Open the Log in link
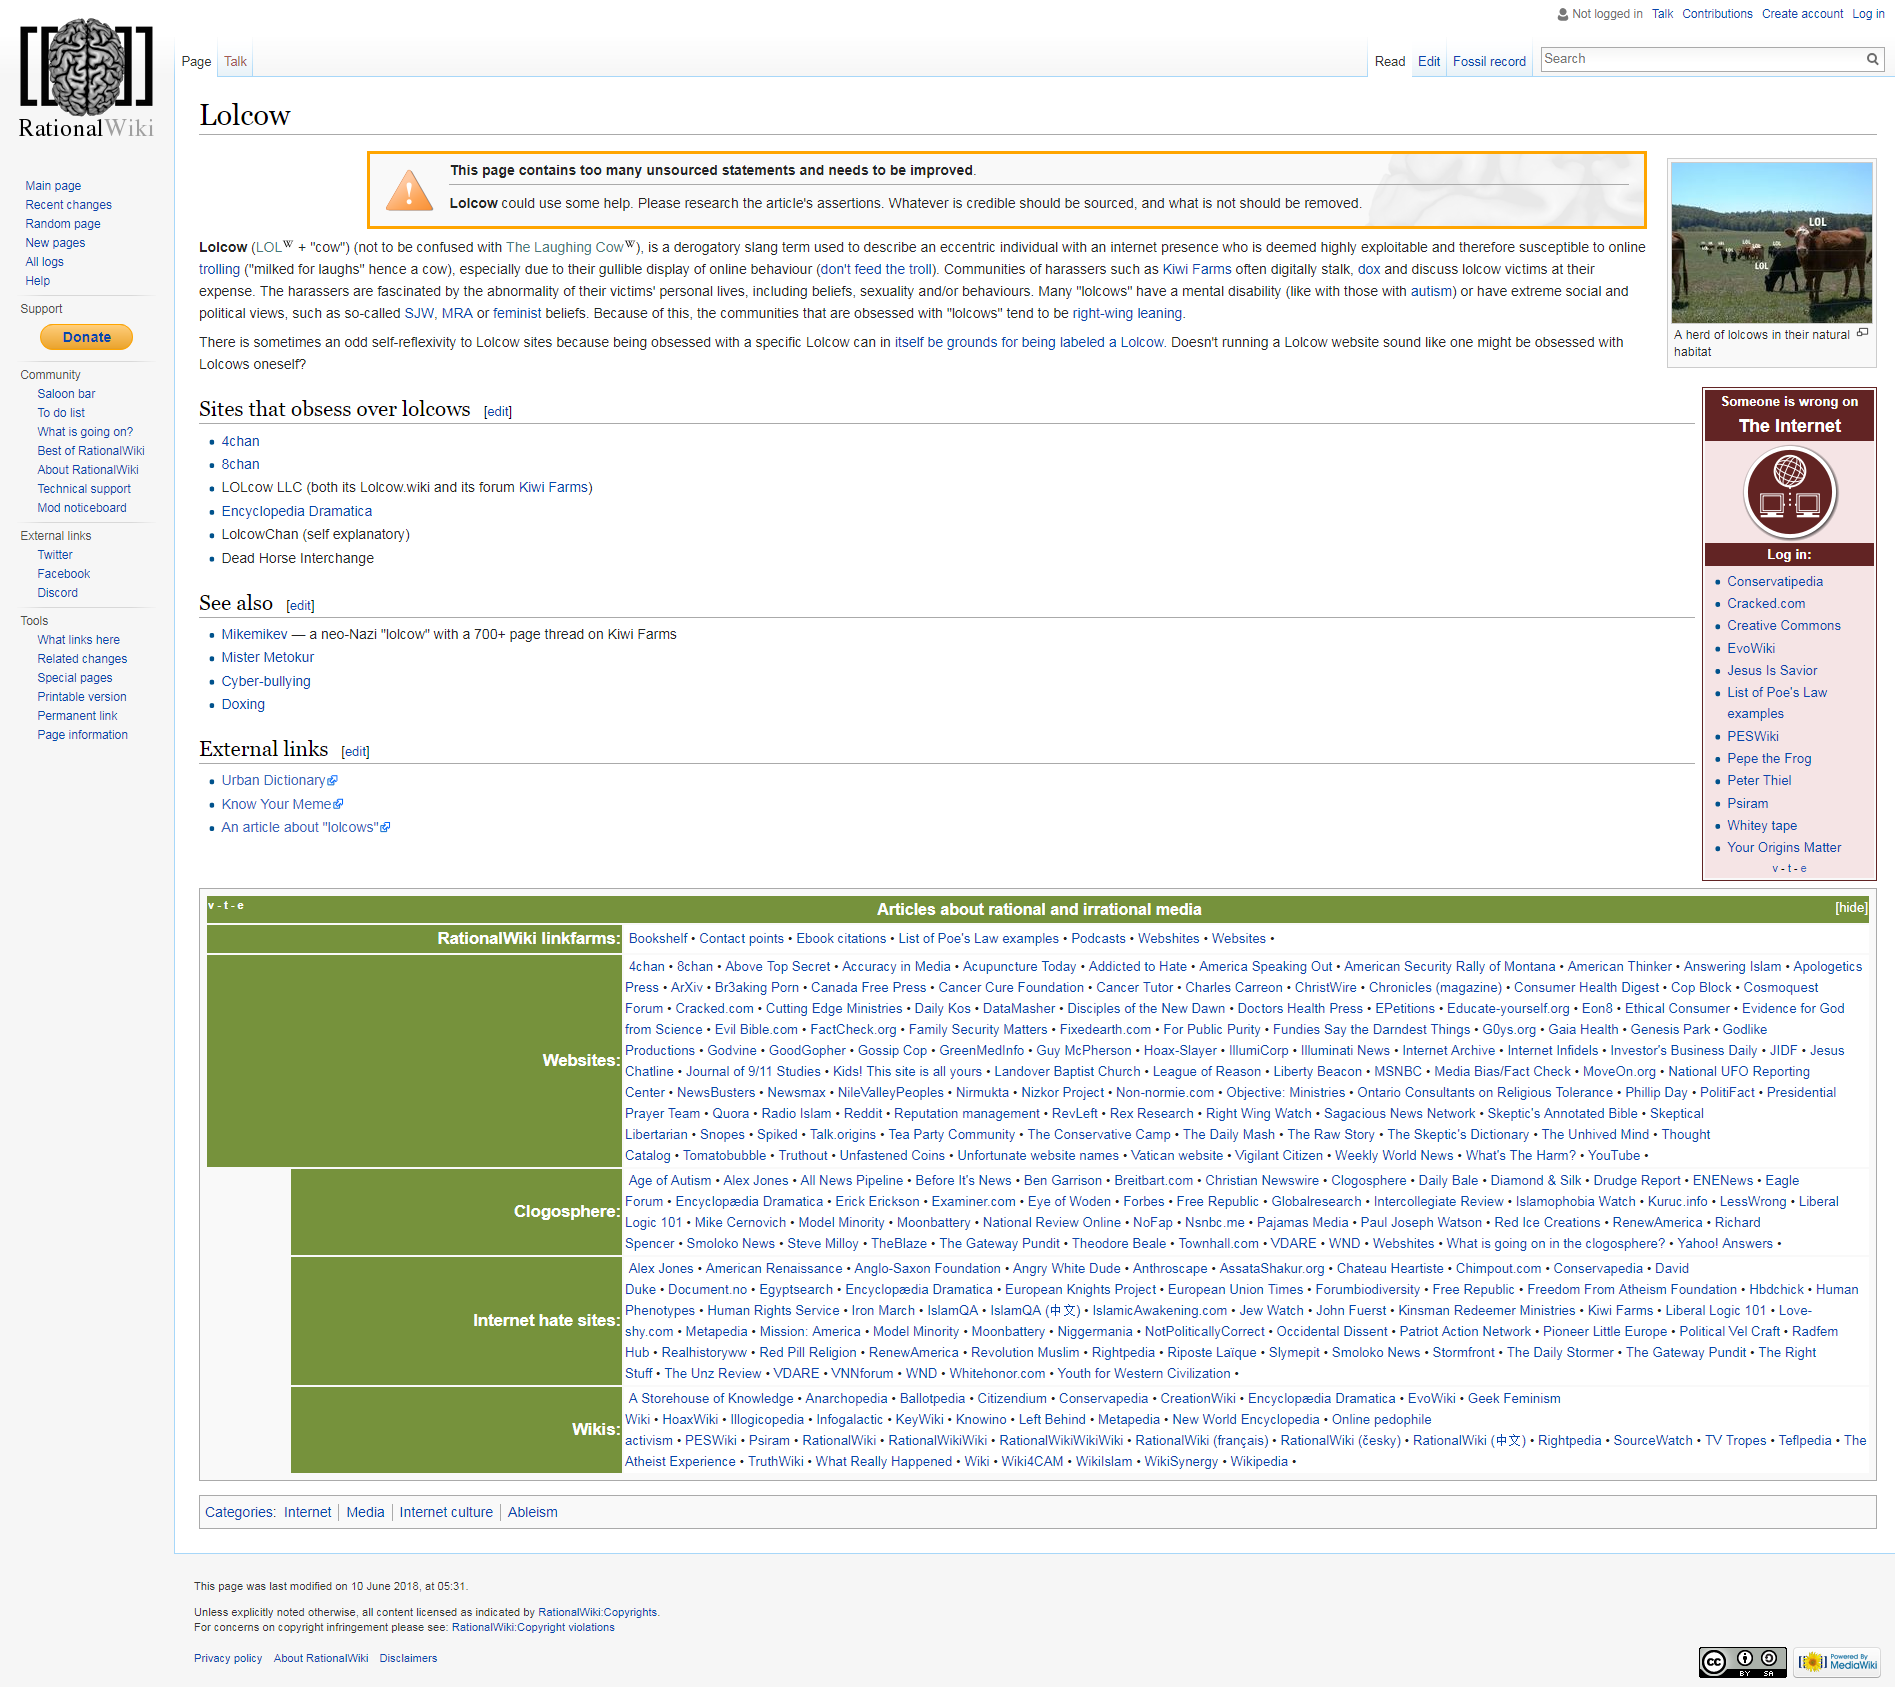Image resolution: width=1895 pixels, height=1687 pixels. click(1868, 14)
